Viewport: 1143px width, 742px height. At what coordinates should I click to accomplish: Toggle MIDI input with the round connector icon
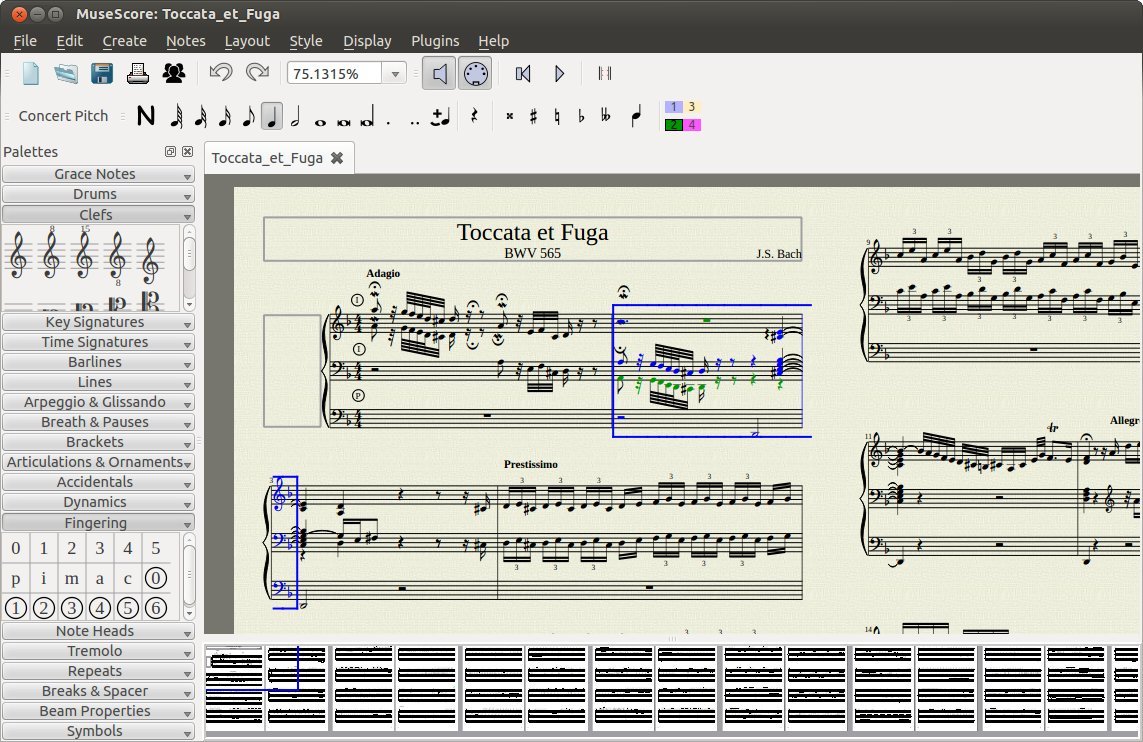(x=475, y=72)
